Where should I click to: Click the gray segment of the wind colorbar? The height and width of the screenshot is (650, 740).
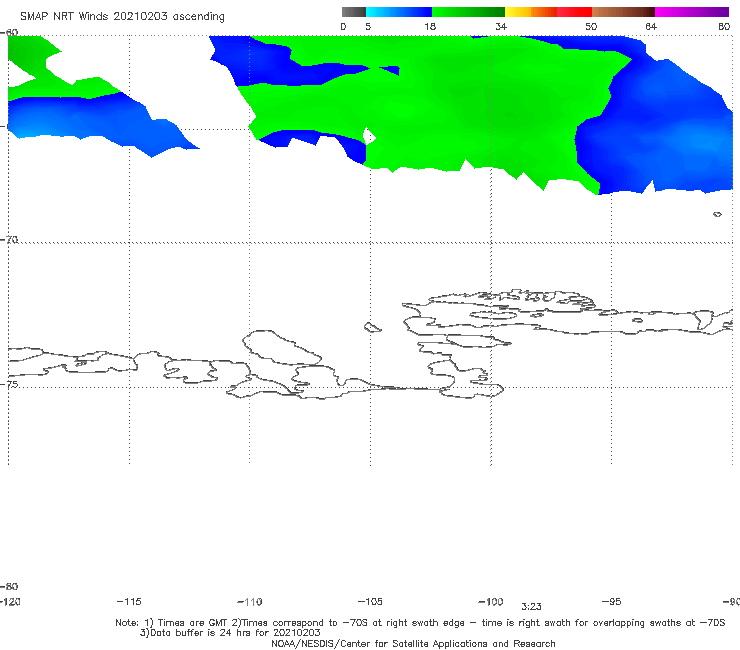(353, 12)
